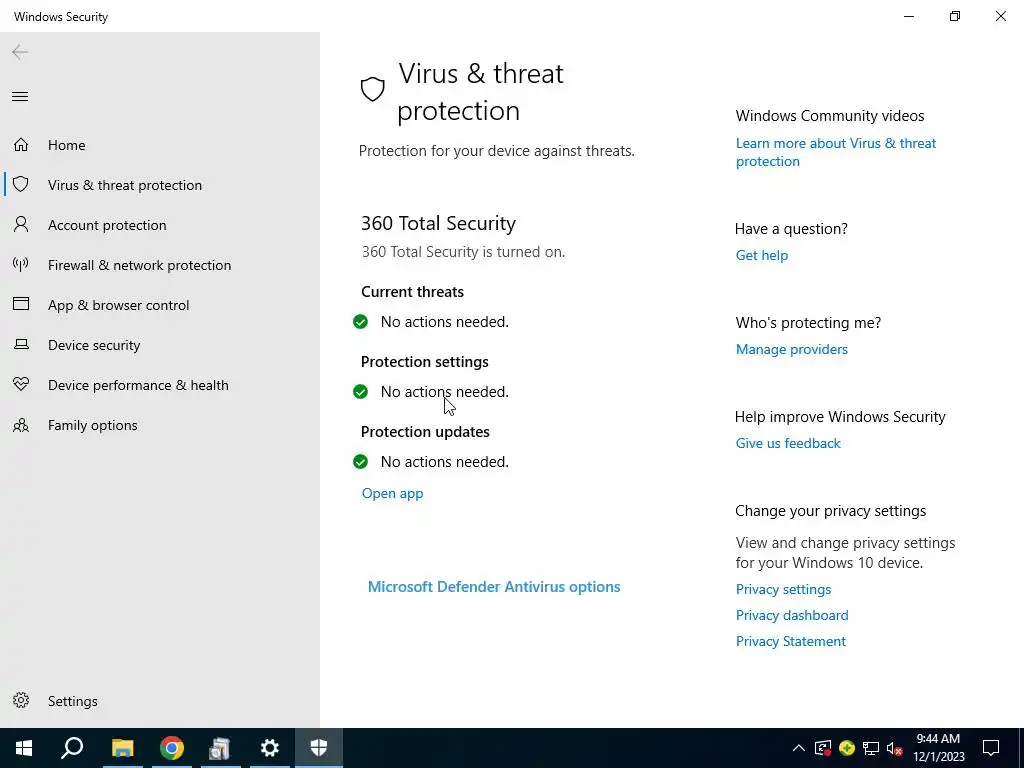The width and height of the screenshot is (1024, 768).
Task: Open Privacy settings link
Action: (x=783, y=589)
